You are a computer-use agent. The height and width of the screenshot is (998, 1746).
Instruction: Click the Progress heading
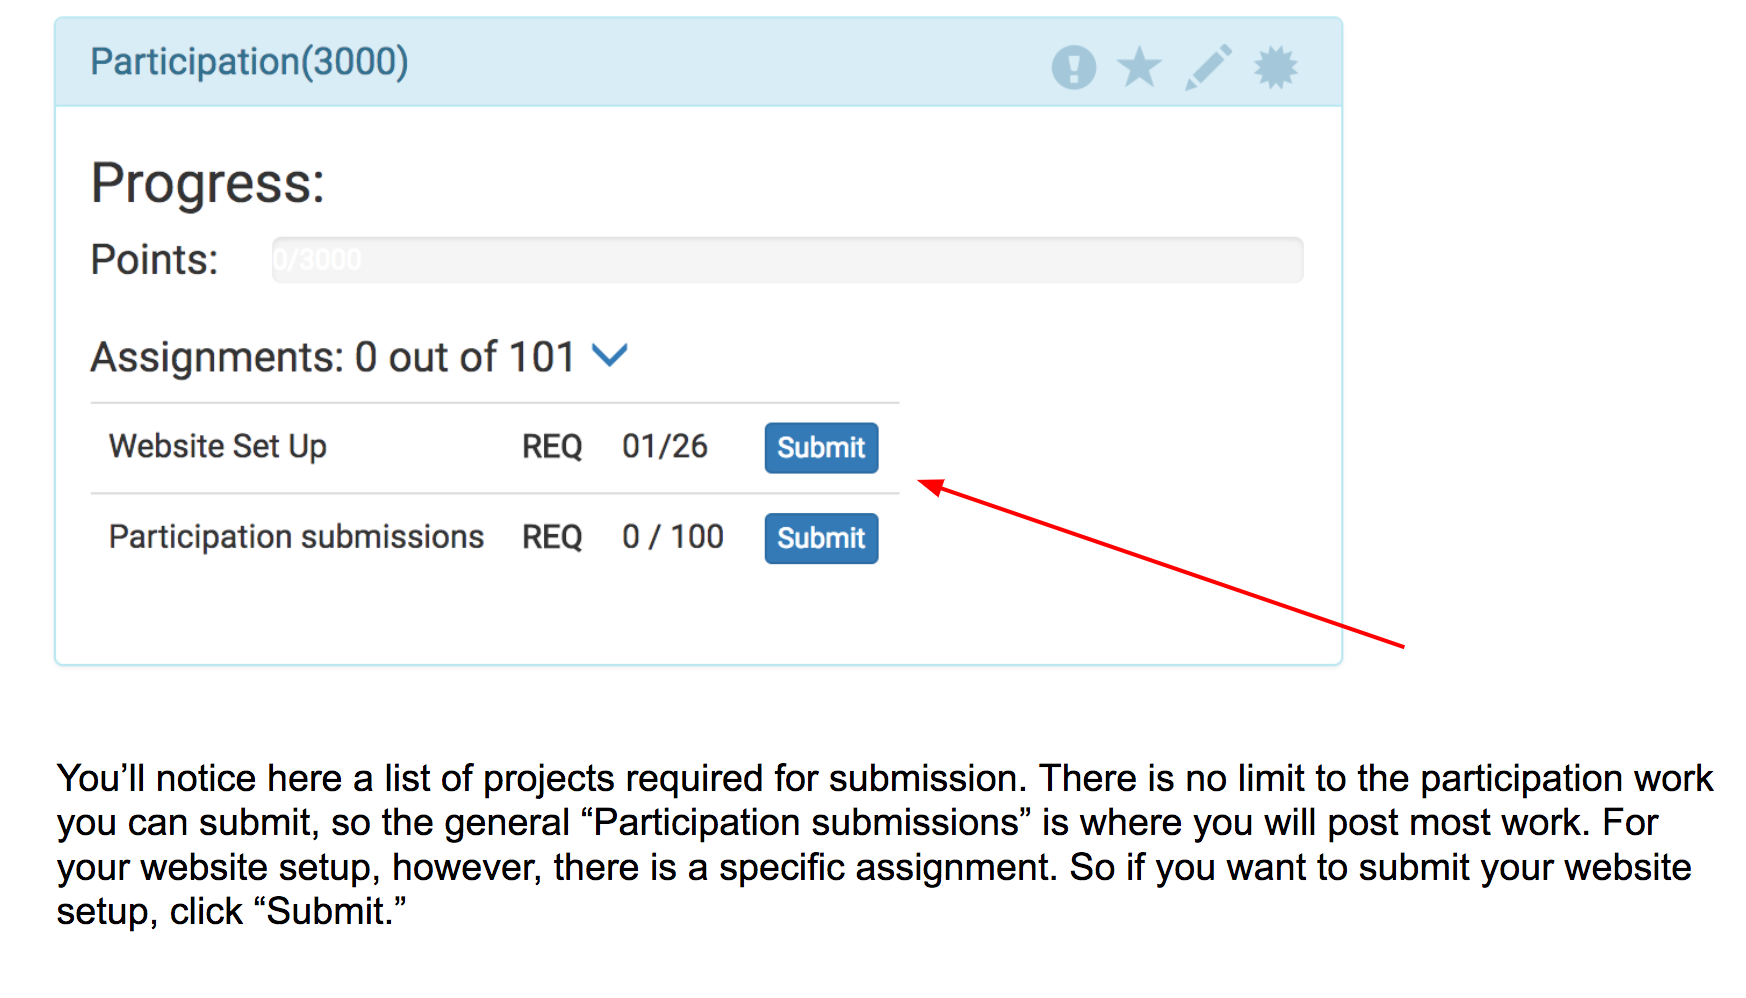click(208, 184)
